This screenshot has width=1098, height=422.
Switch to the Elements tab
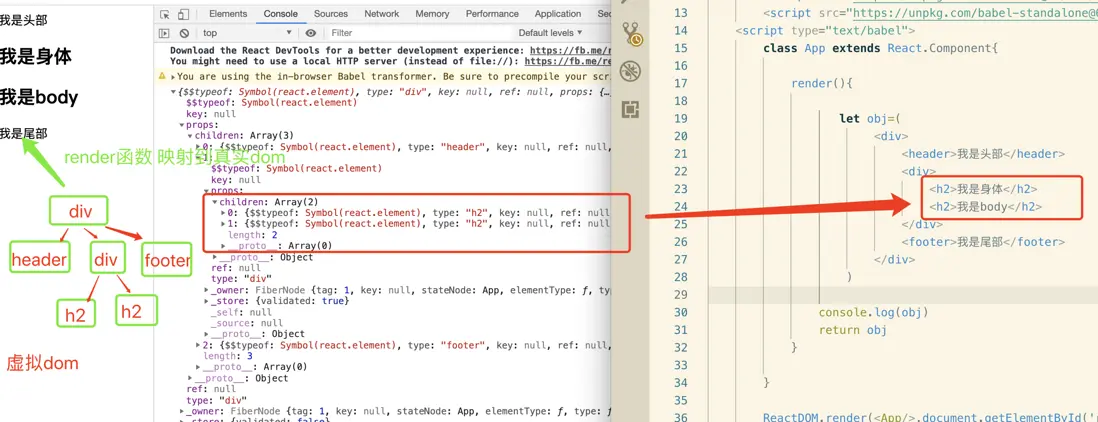pos(228,13)
